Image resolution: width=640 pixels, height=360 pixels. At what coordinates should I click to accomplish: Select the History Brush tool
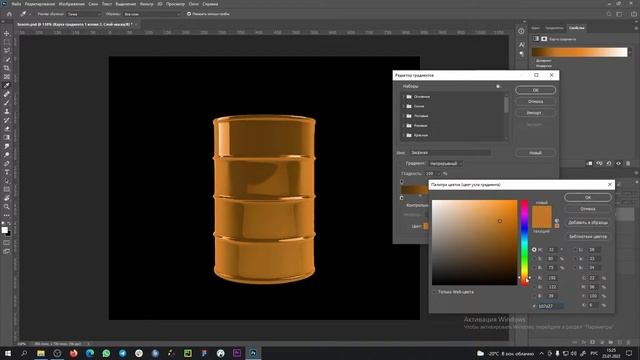pyautogui.click(x=7, y=120)
